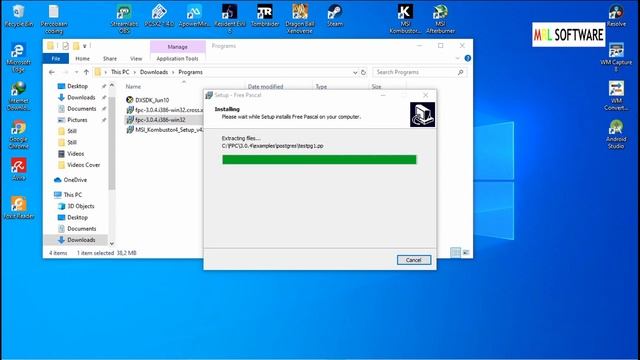This screenshot has height=360, width=640.
Task: Refresh the Programs folder in Explorer
Action: coord(363,72)
